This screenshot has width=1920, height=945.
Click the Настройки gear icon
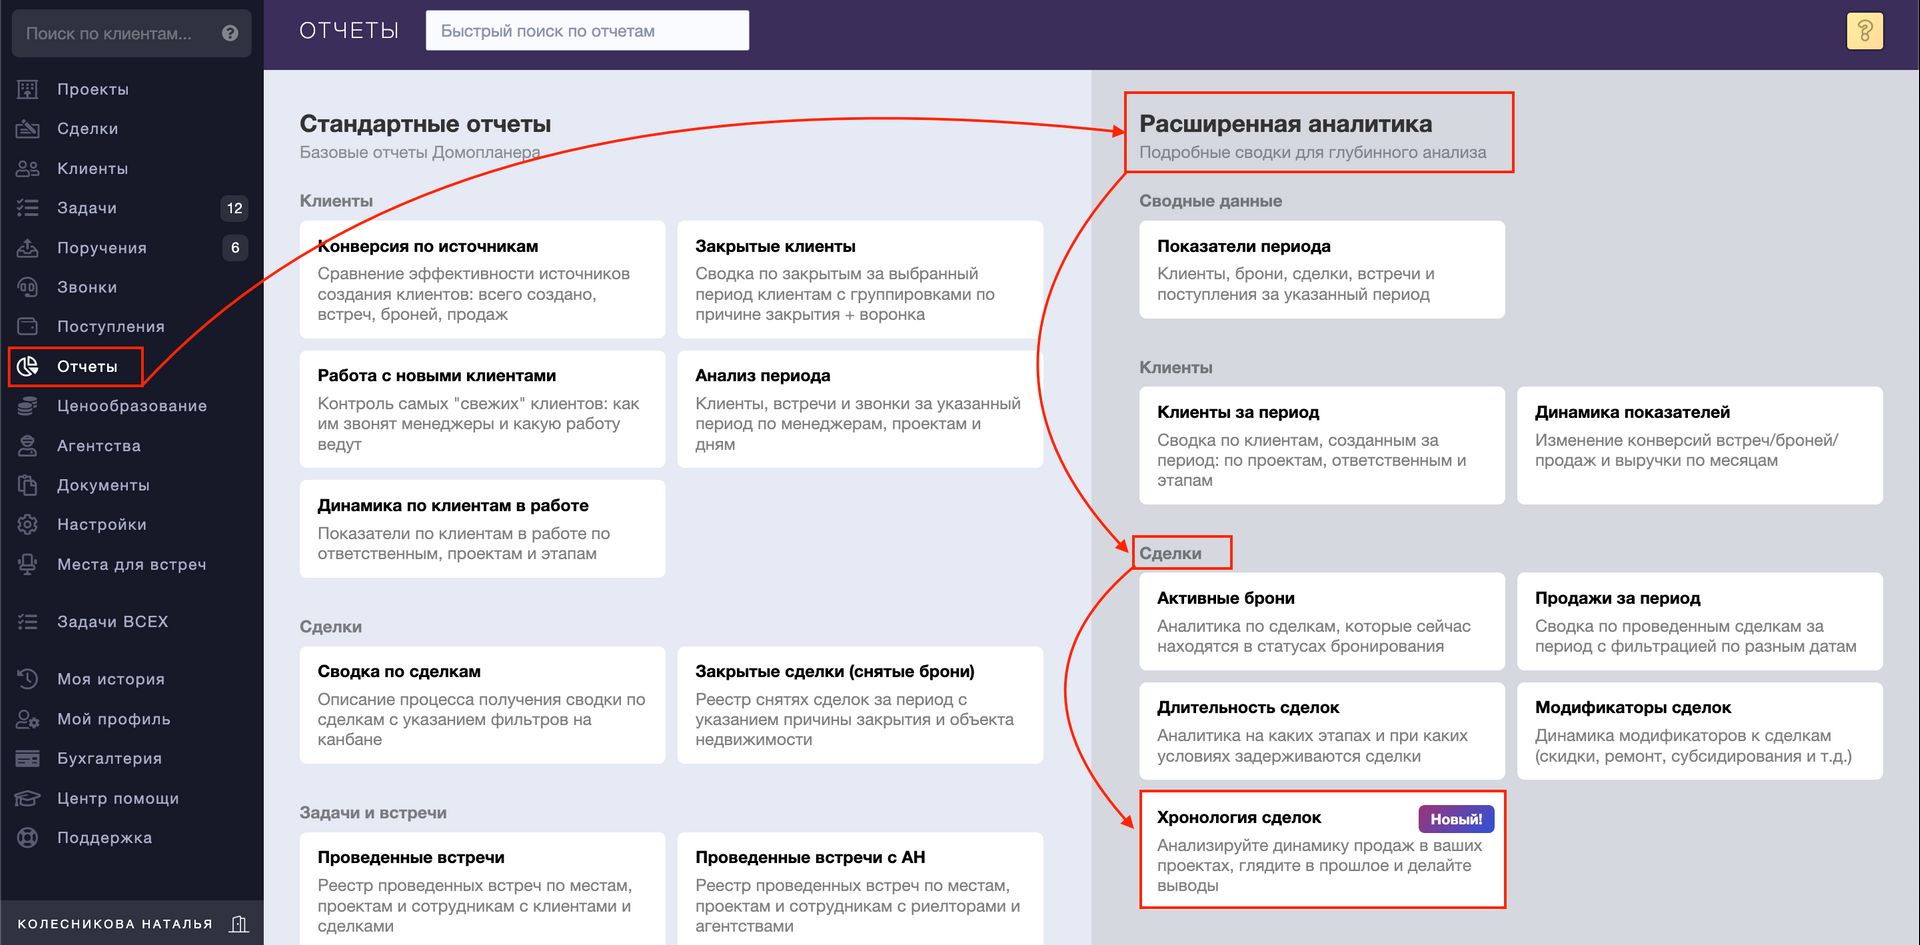(x=28, y=525)
